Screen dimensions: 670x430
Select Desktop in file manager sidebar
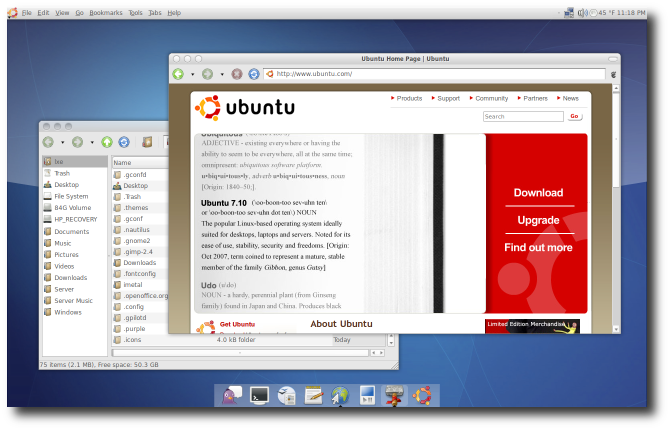coord(75,185)
